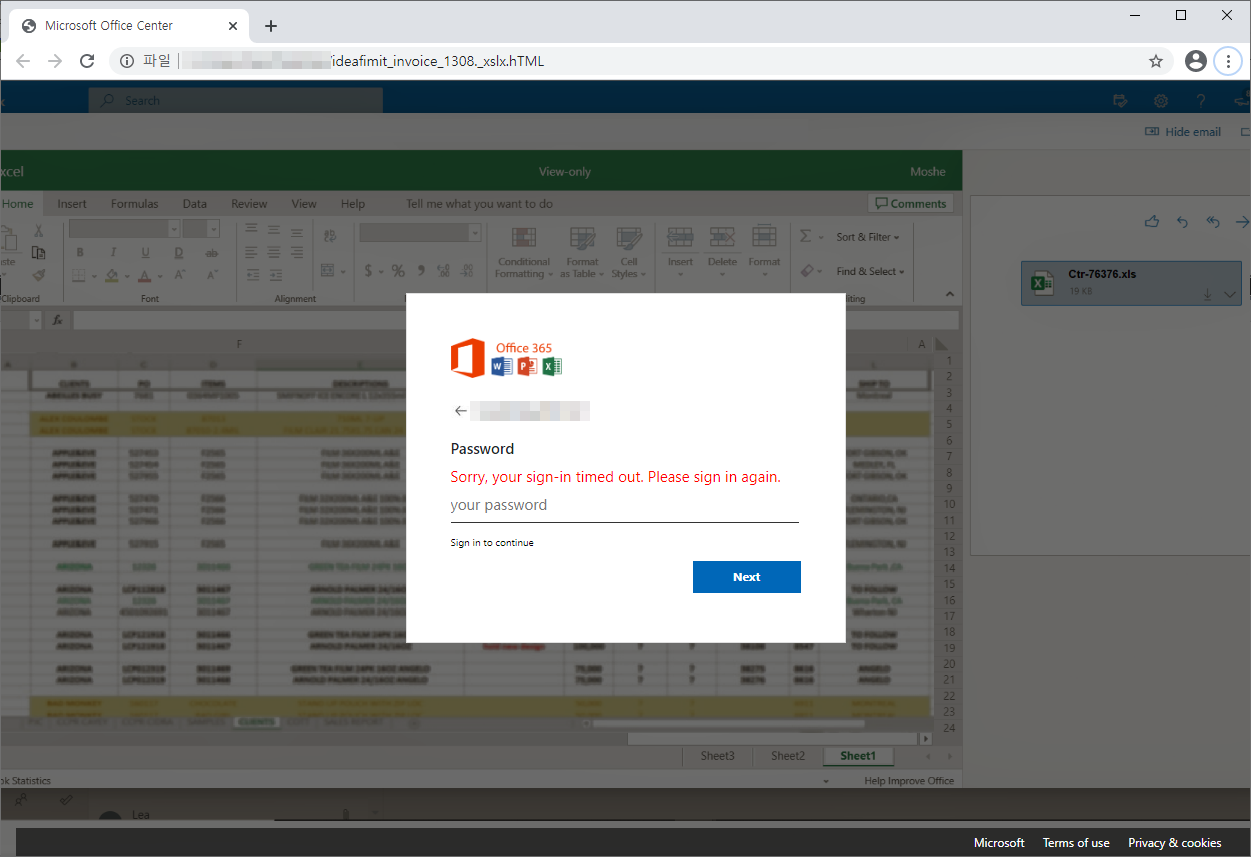This screenshot has height=857, width=1251.
Task: Click the Cut scissors icon in Clipboard group
Action: tap(38, 228)
